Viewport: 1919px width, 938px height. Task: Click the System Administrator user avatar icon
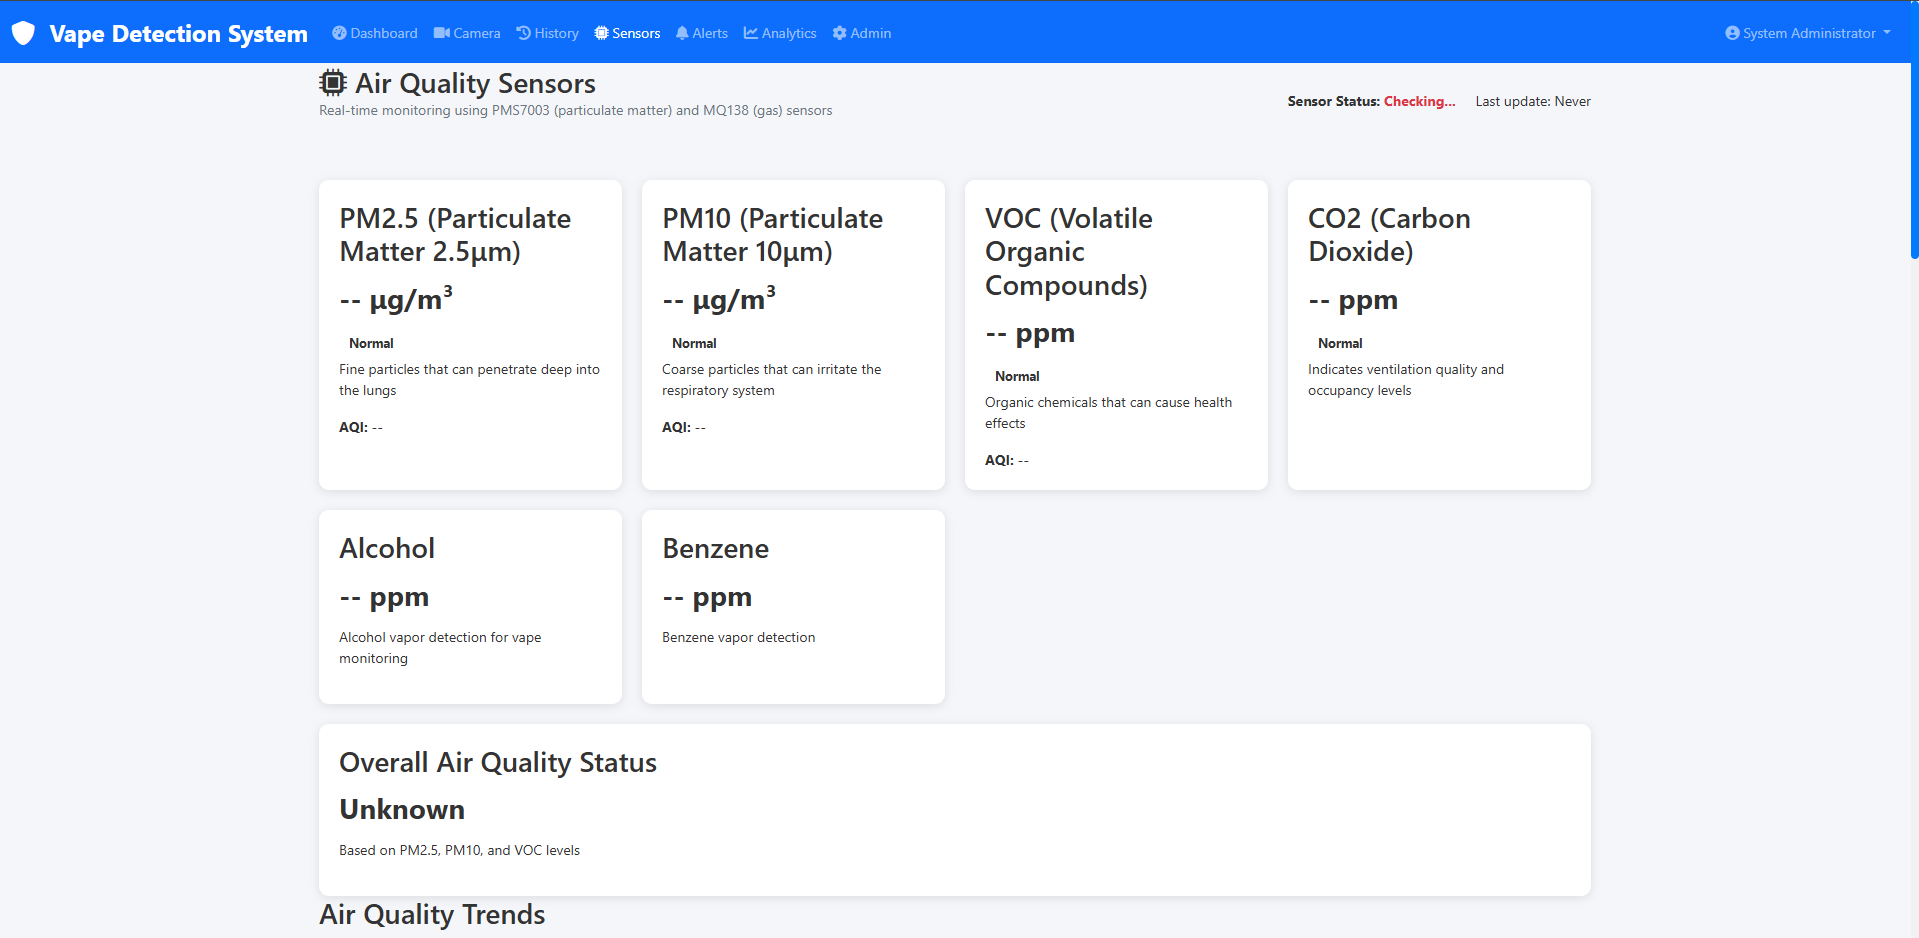pos(1732,33)
